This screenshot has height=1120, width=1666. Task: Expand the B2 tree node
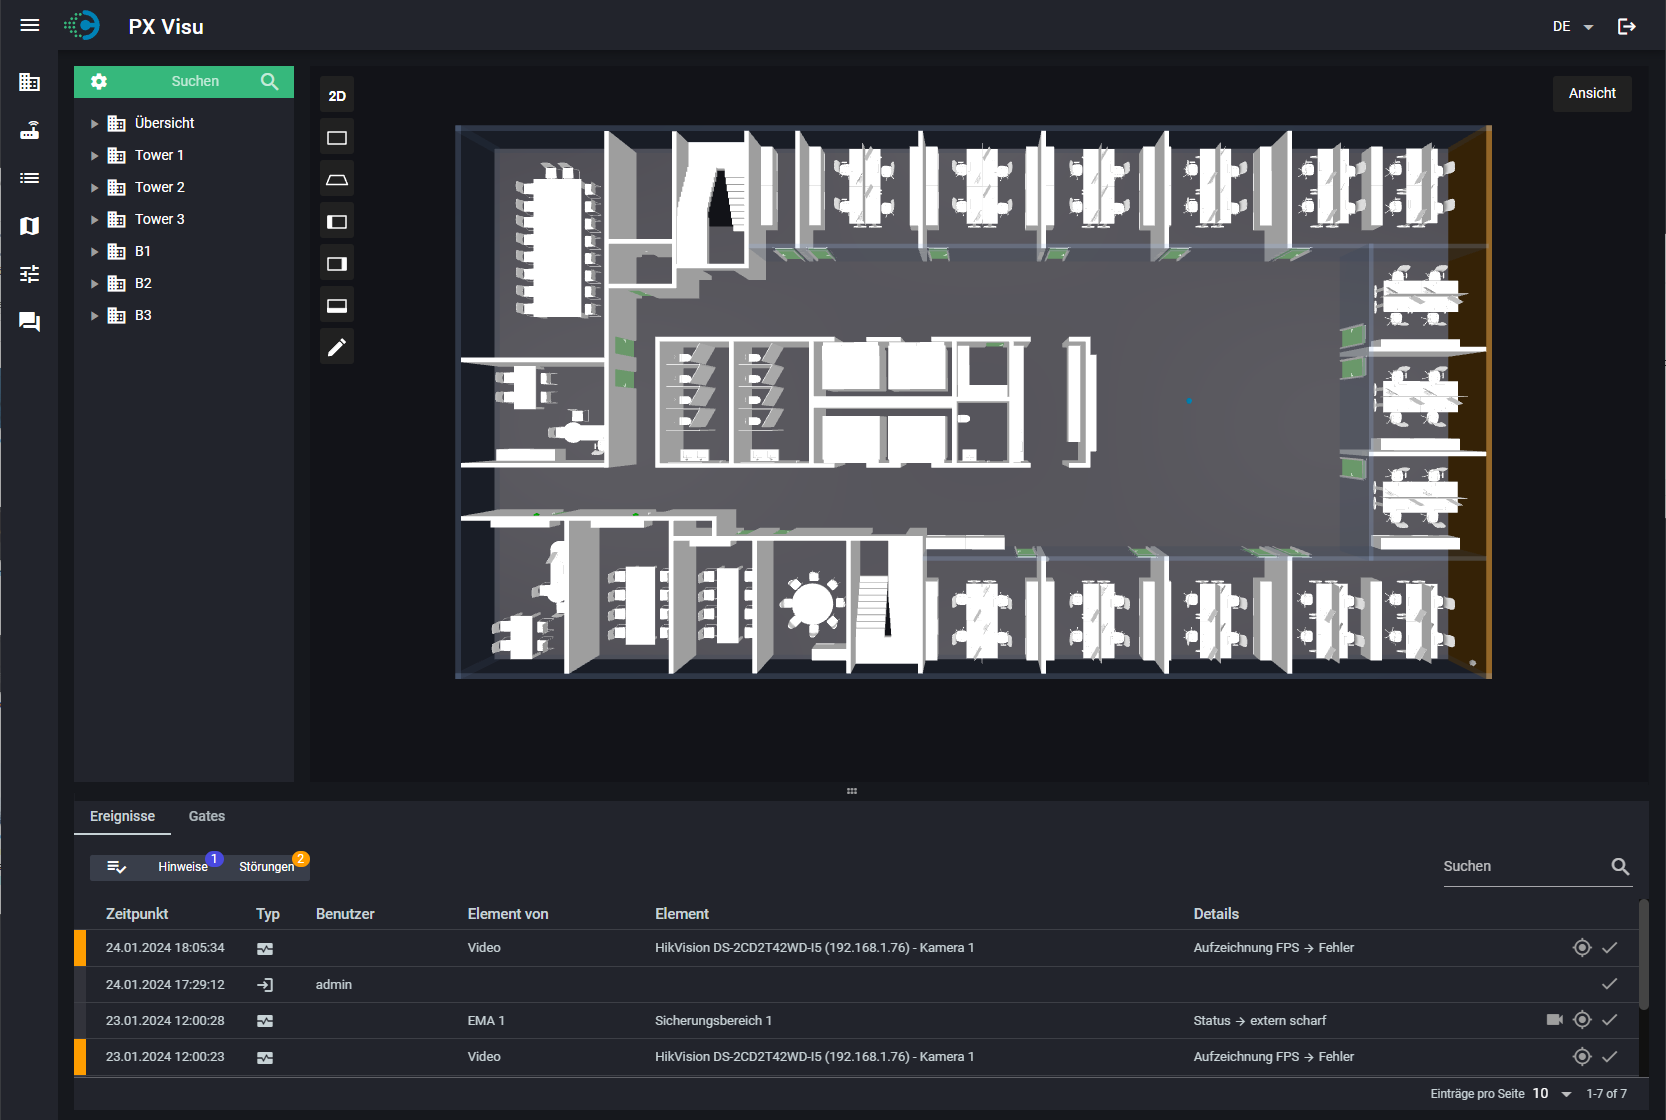(x=95, y=284)
